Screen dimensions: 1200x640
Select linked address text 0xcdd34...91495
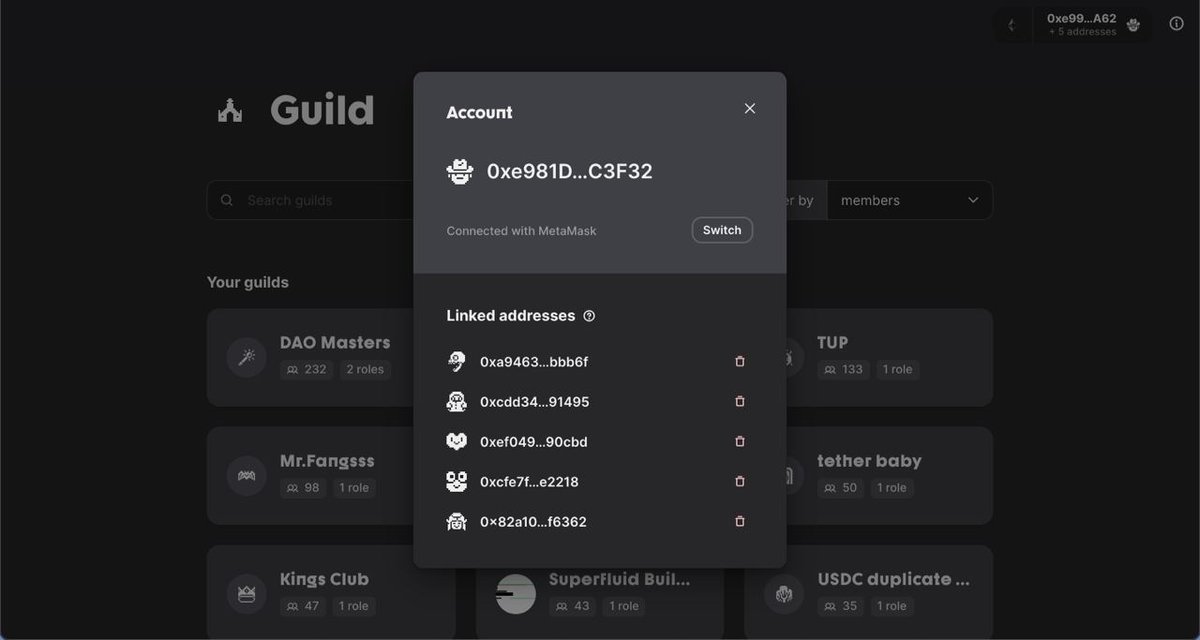coord(535,402)
